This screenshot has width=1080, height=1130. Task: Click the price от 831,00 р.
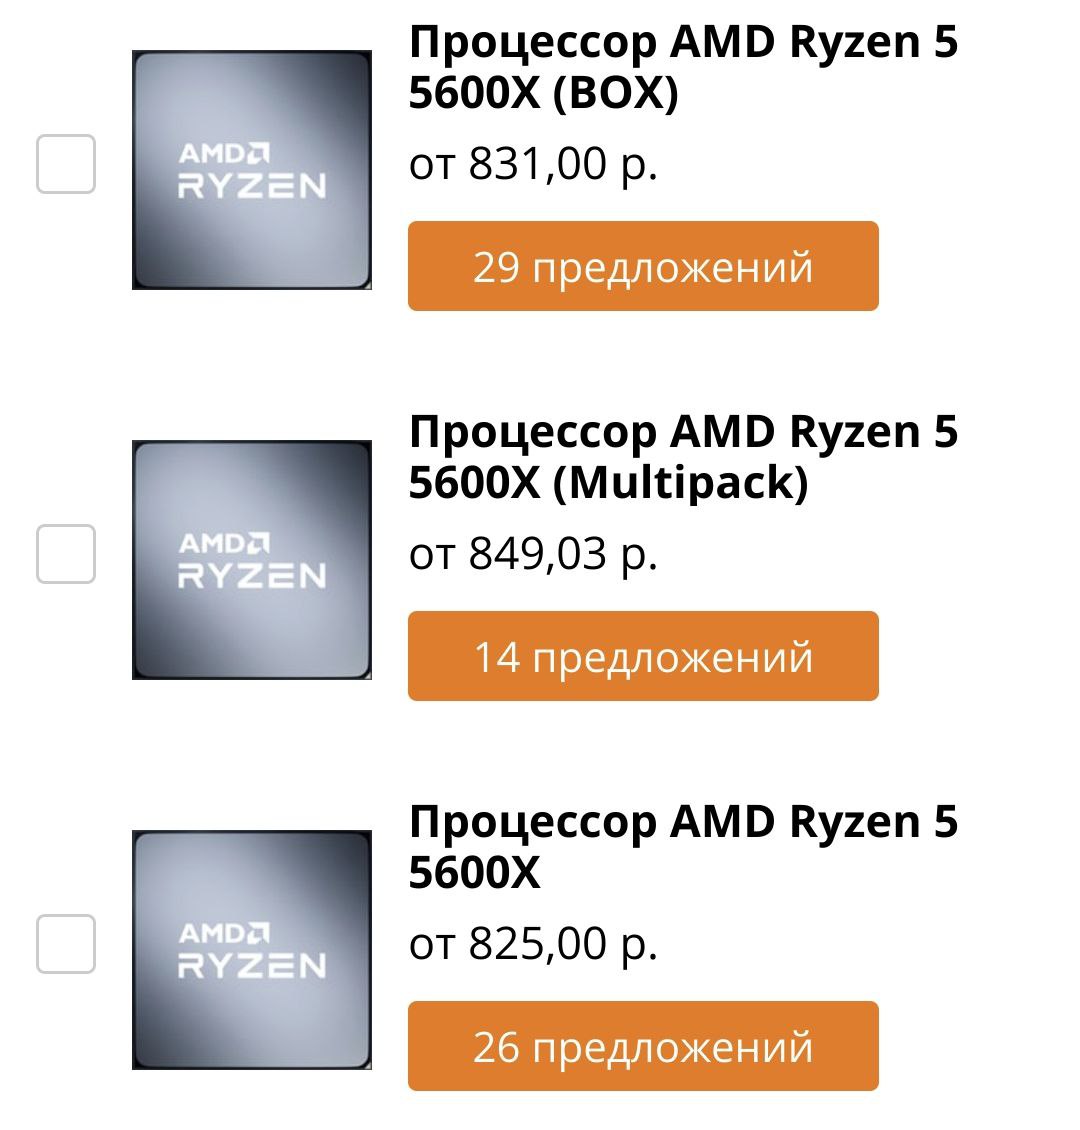click(x=533, y=164)
